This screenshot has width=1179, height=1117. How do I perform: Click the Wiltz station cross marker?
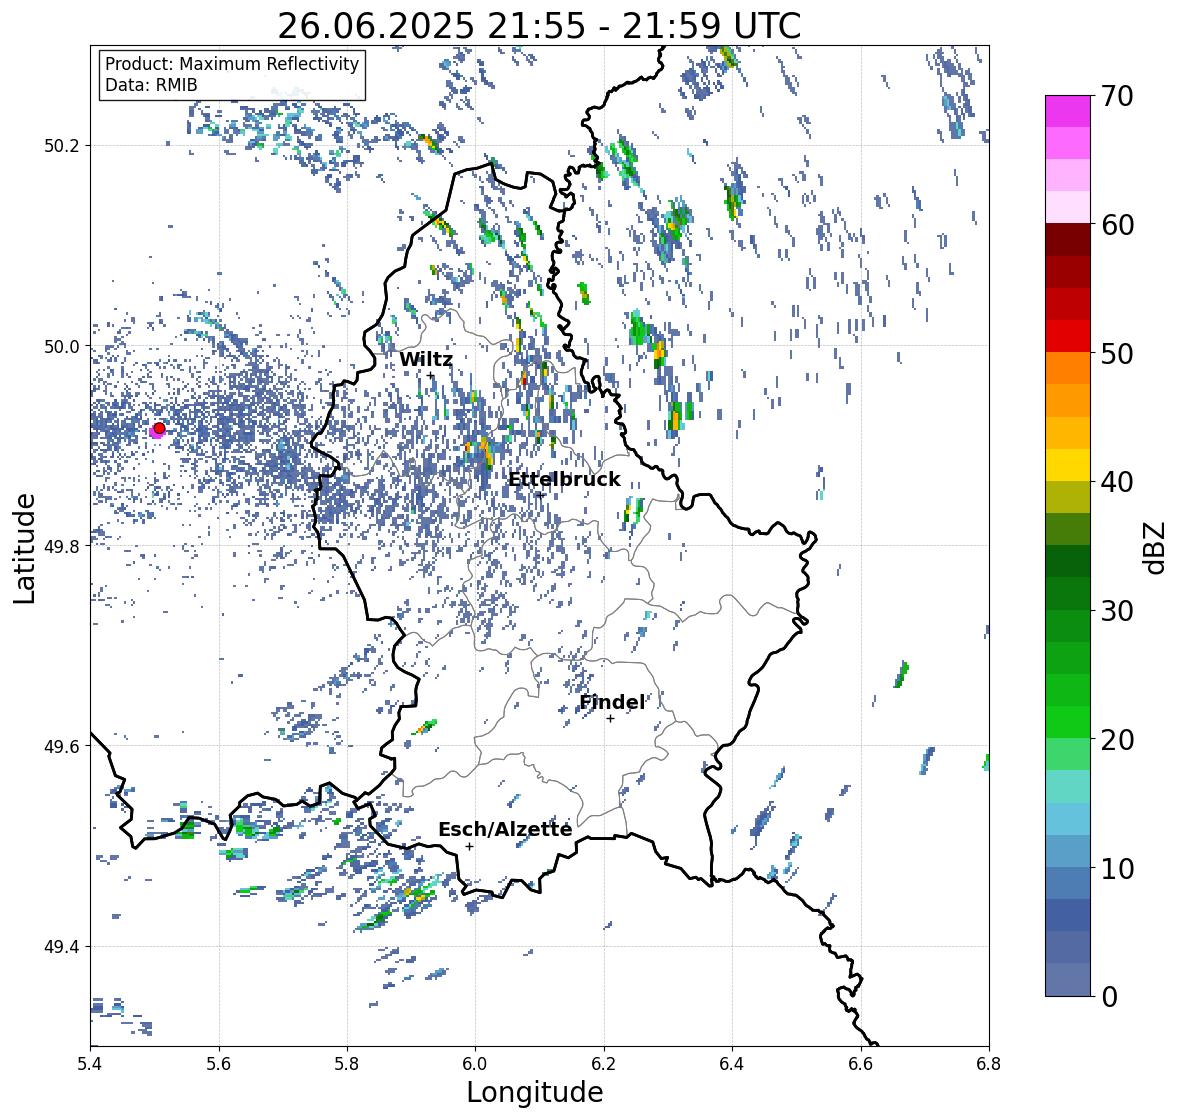431,376
